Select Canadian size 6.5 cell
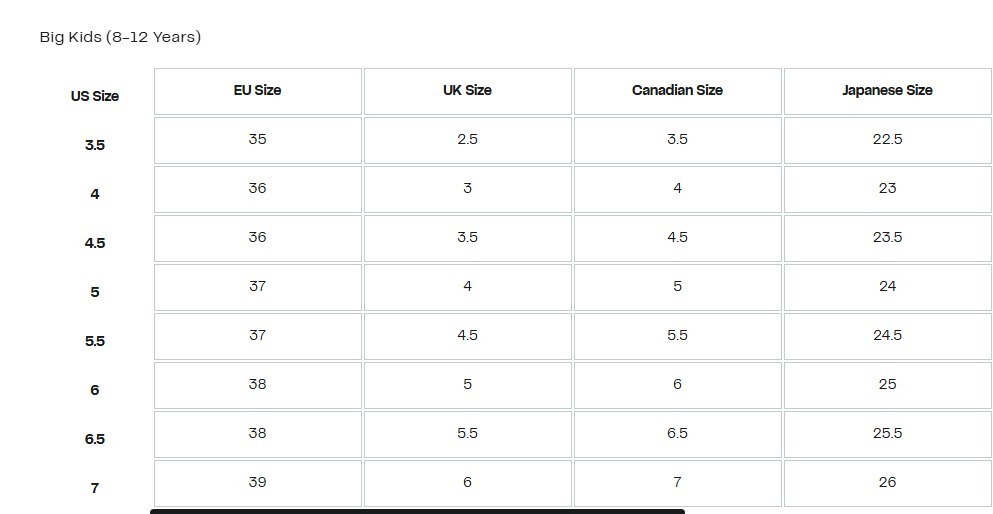This screenshot has height=514, width=993. point(677,433)
